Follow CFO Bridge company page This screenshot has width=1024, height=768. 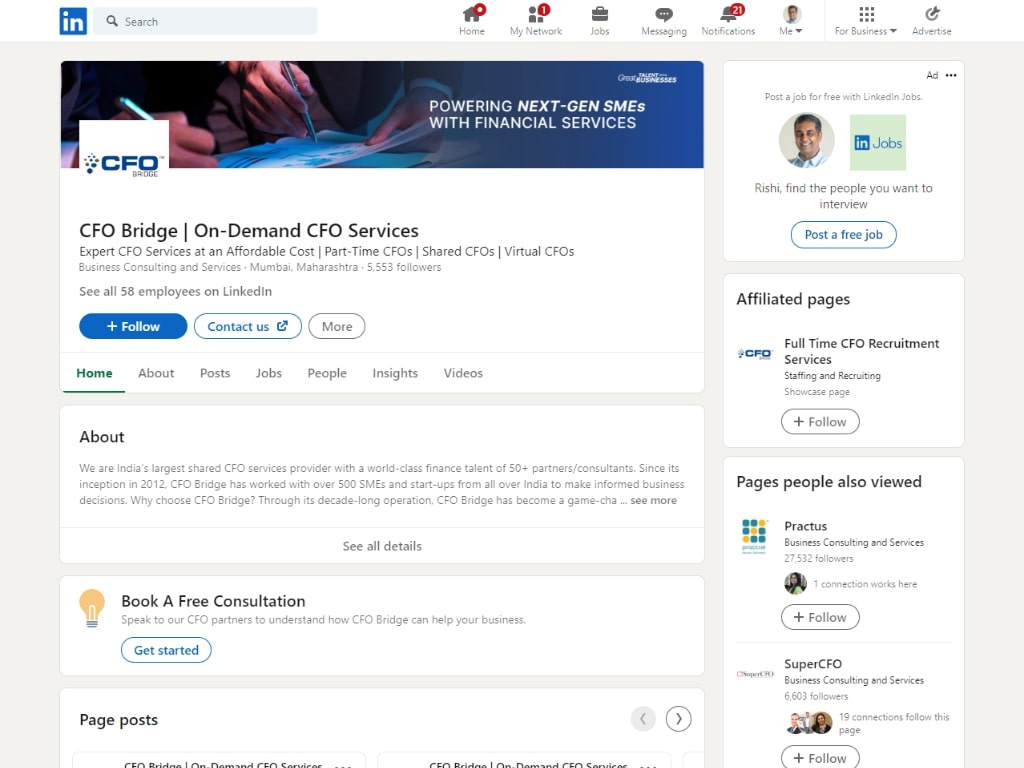coord(133,326)
